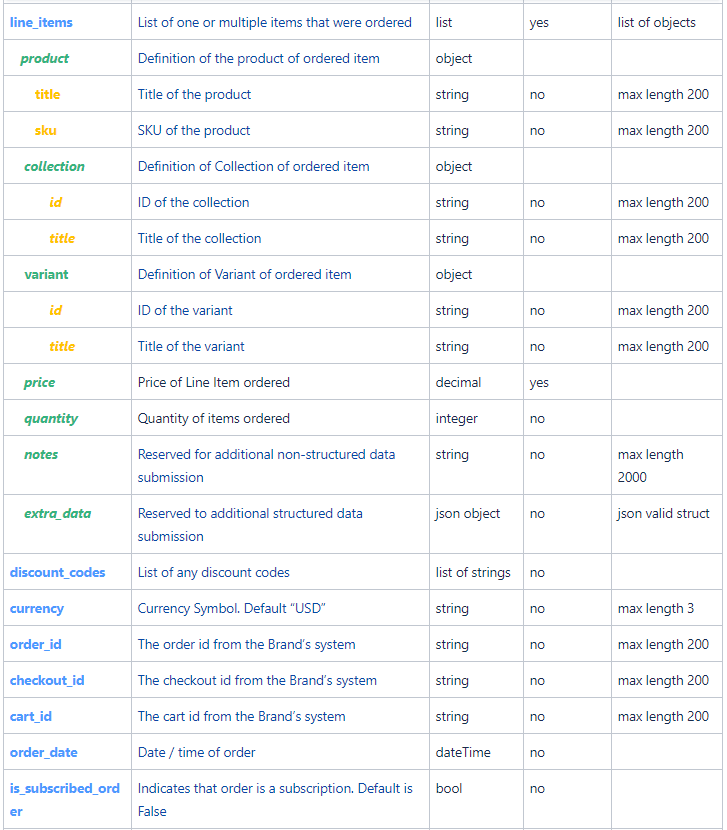The height and width of the screenshot is (830, 727).
Task: Click 'Definition of Collection of ordered item' text
Action: point(254,167)
